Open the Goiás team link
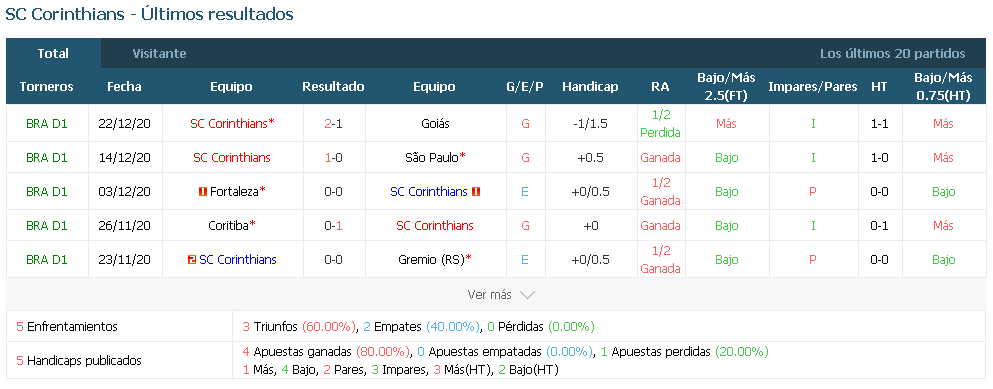The image size is (993, 389). click(x=435, y=124)
